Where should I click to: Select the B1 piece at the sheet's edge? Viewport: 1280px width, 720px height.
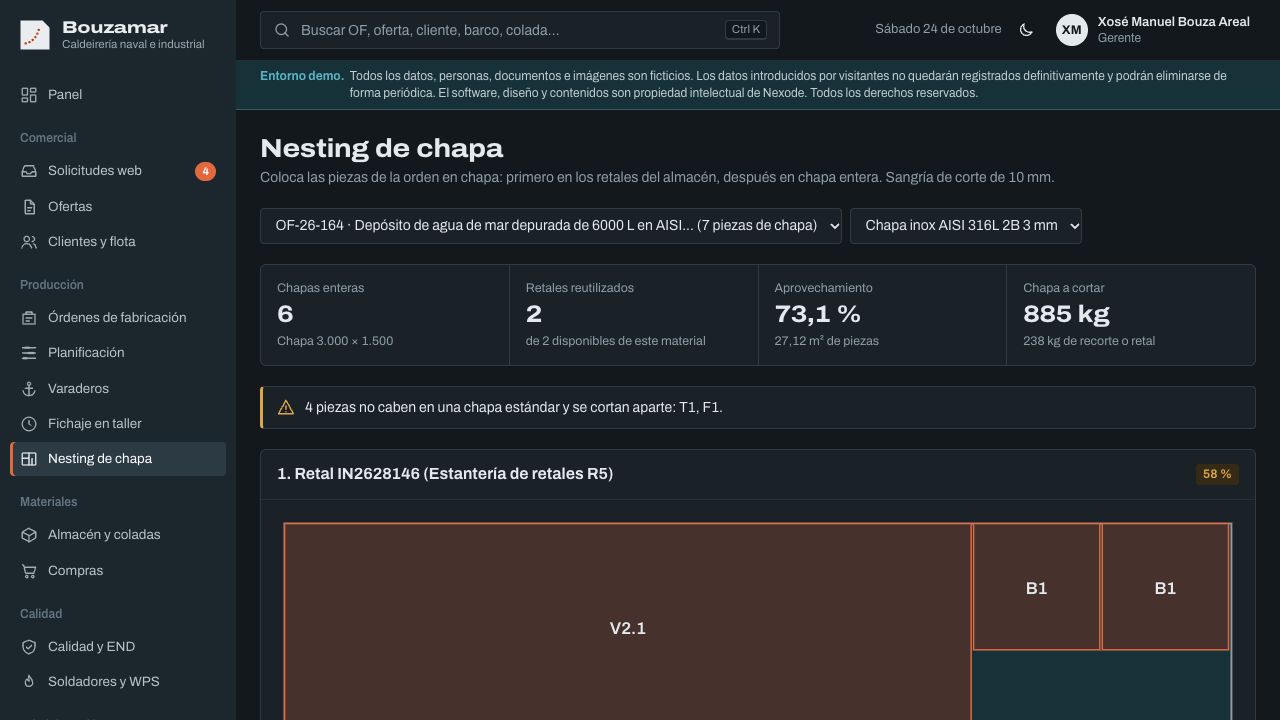[1165, 587]
